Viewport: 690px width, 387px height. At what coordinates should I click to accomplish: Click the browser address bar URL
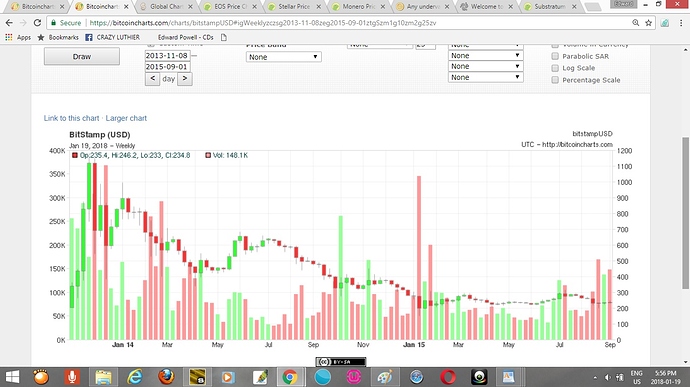point(263,23)
